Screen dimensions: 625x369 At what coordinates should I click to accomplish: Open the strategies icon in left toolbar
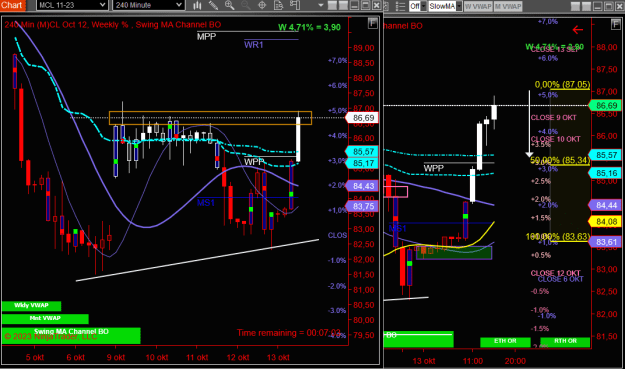295,5
